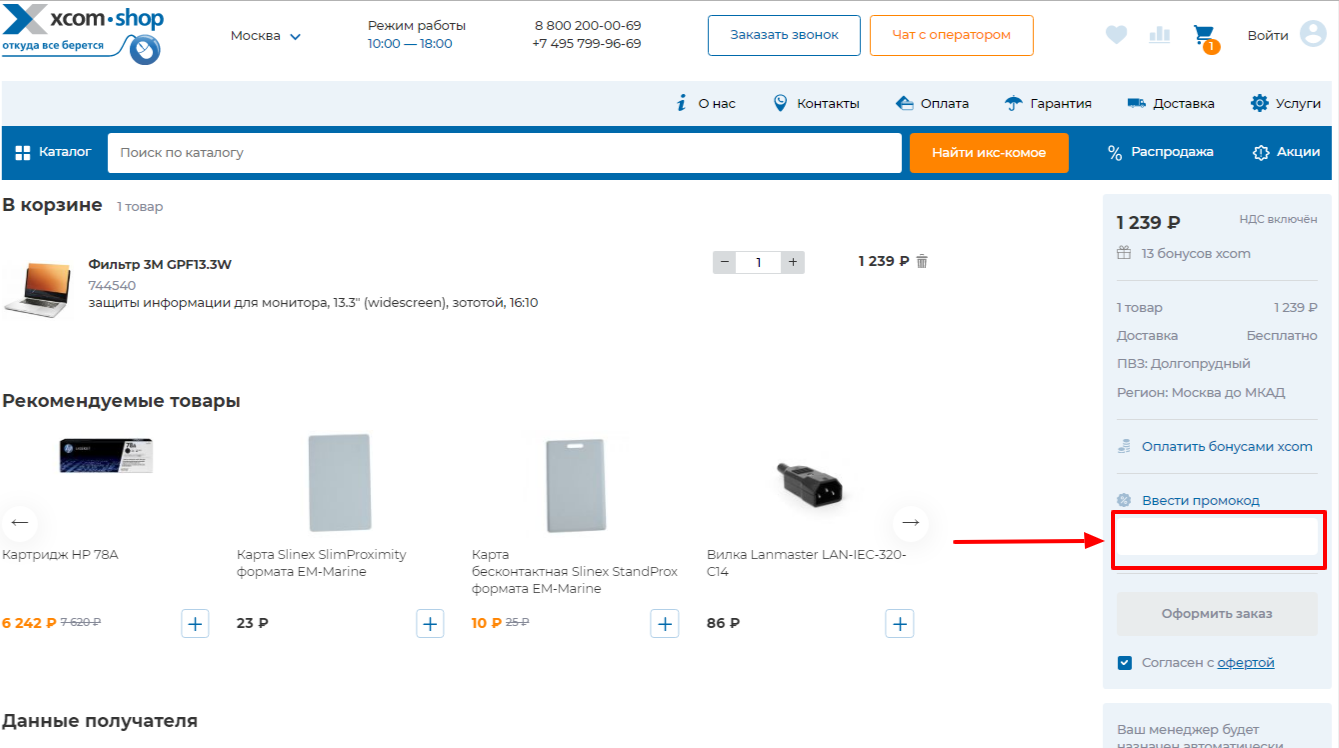Screen dimensions: 1339x748
Task: Delete Фильтр 3M item with trash icon
Action: tap(922, 261)
